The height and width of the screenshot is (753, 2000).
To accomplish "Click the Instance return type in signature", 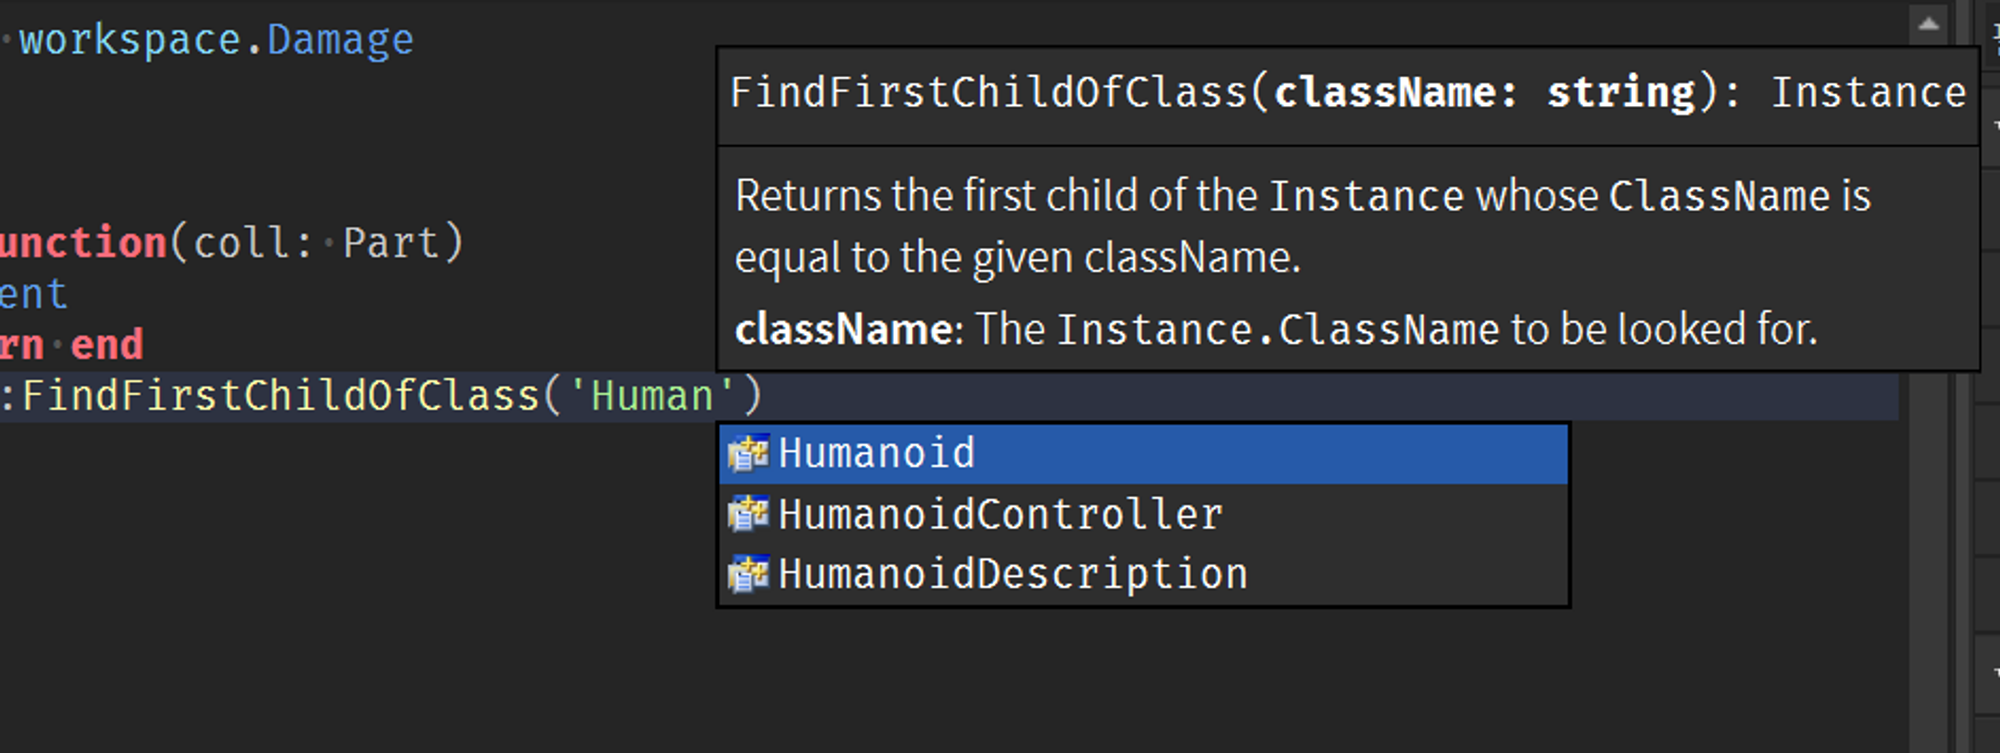I will point(1869,93).
